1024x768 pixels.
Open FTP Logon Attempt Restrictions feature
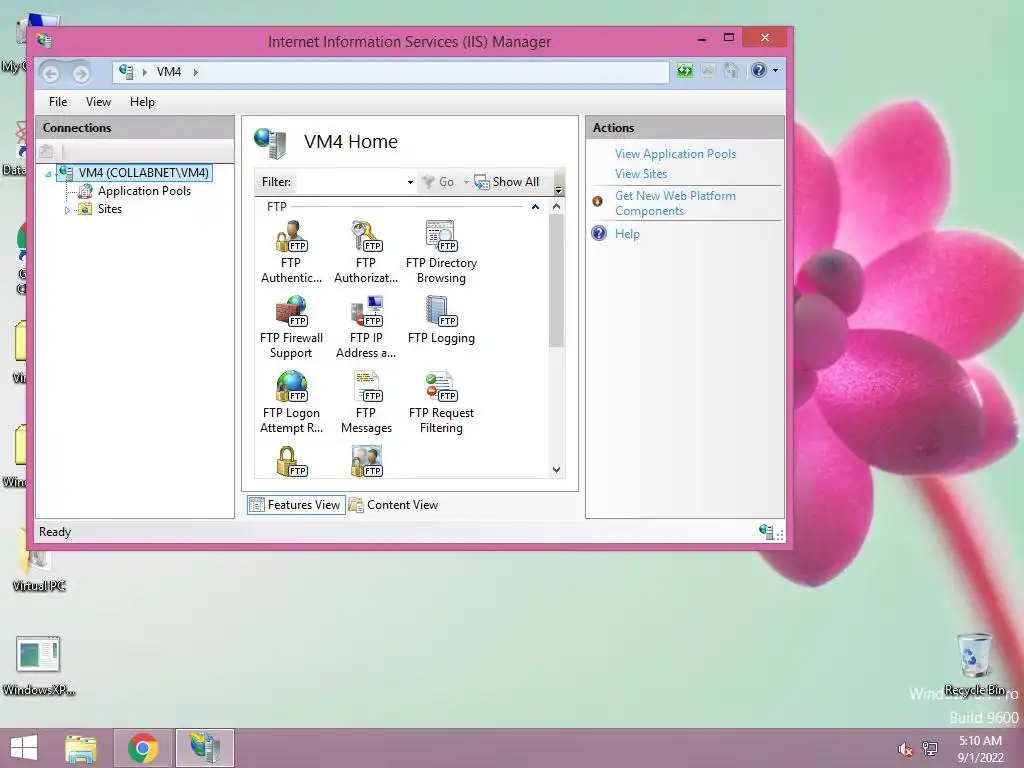(x=291, y=402)
